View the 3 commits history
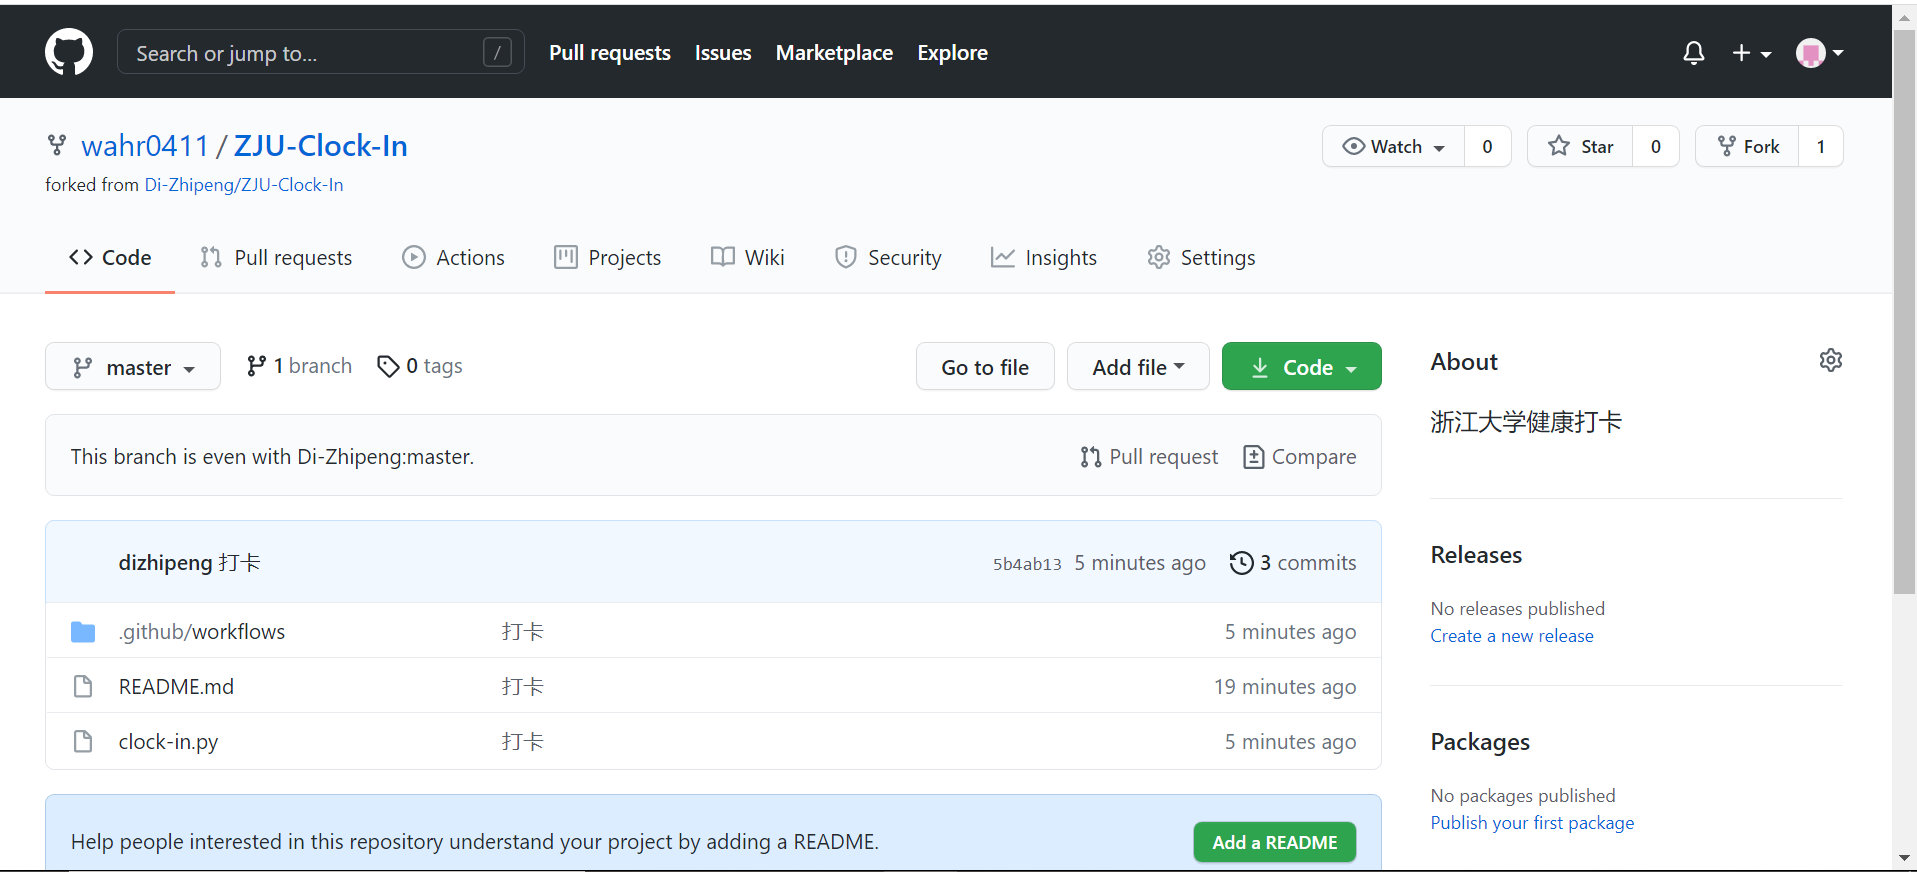This screenshot has width=1917, height=872. point(1293,563)
